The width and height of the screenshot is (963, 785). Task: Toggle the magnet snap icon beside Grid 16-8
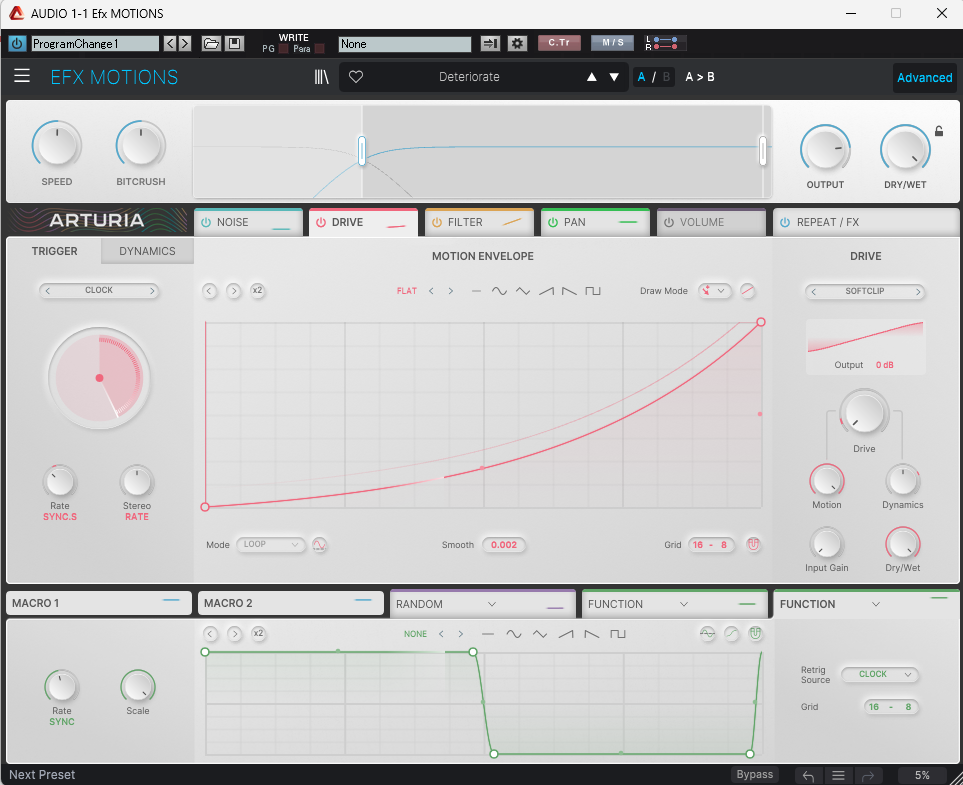754,544
